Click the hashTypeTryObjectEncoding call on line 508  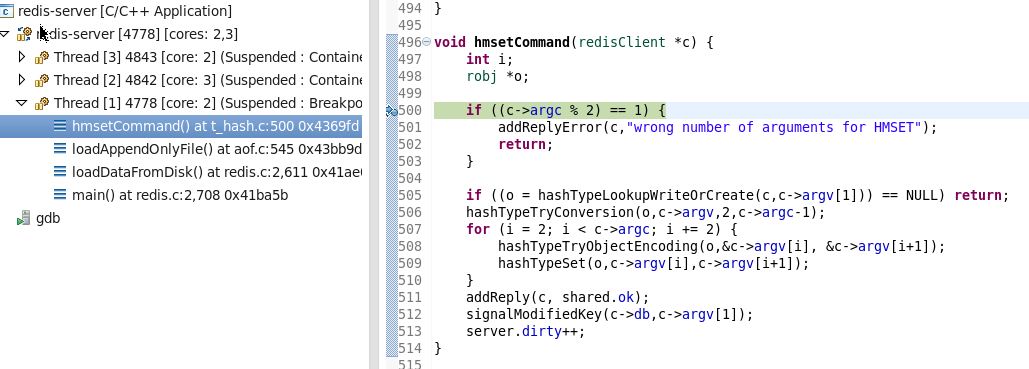[x=722, y=247]
